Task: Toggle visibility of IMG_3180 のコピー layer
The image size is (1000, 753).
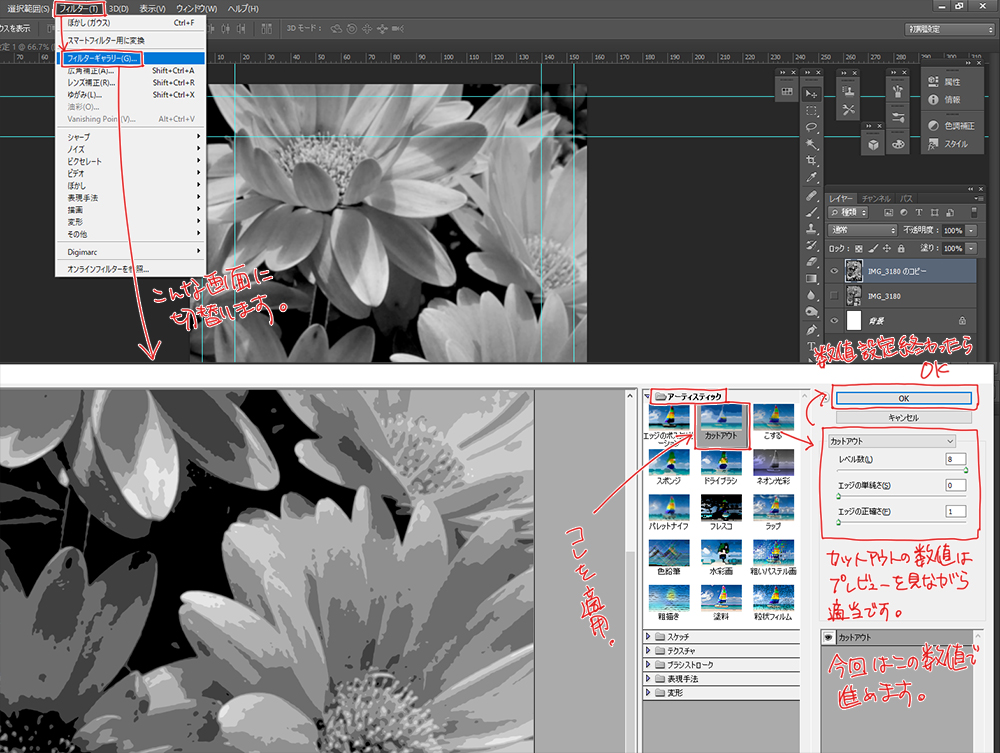Action: point(834,271)
